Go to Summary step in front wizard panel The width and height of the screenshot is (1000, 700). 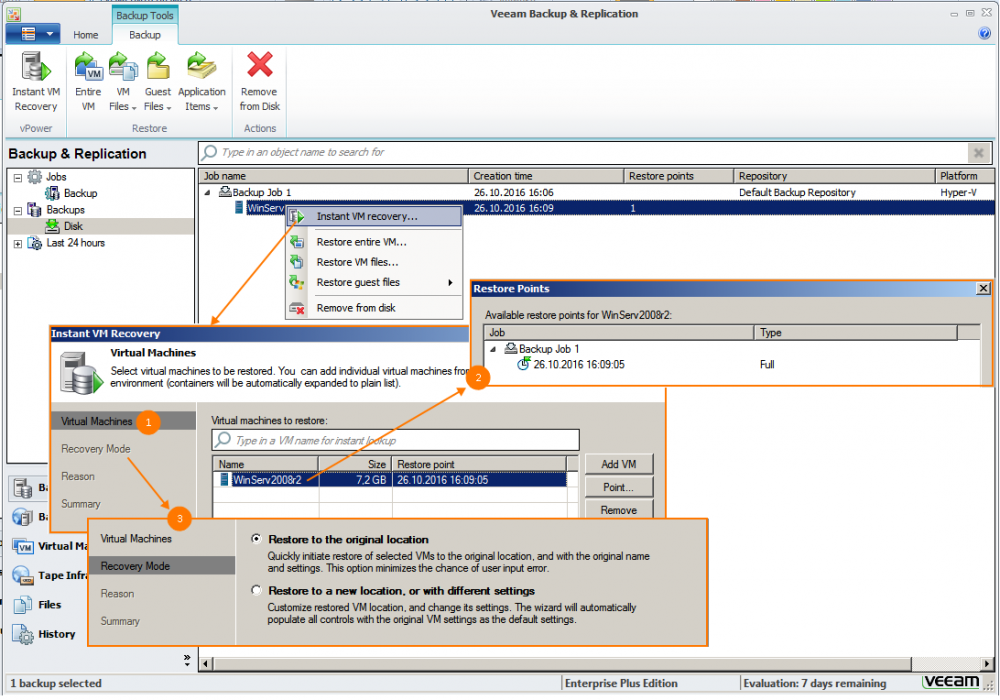point(120,621)
